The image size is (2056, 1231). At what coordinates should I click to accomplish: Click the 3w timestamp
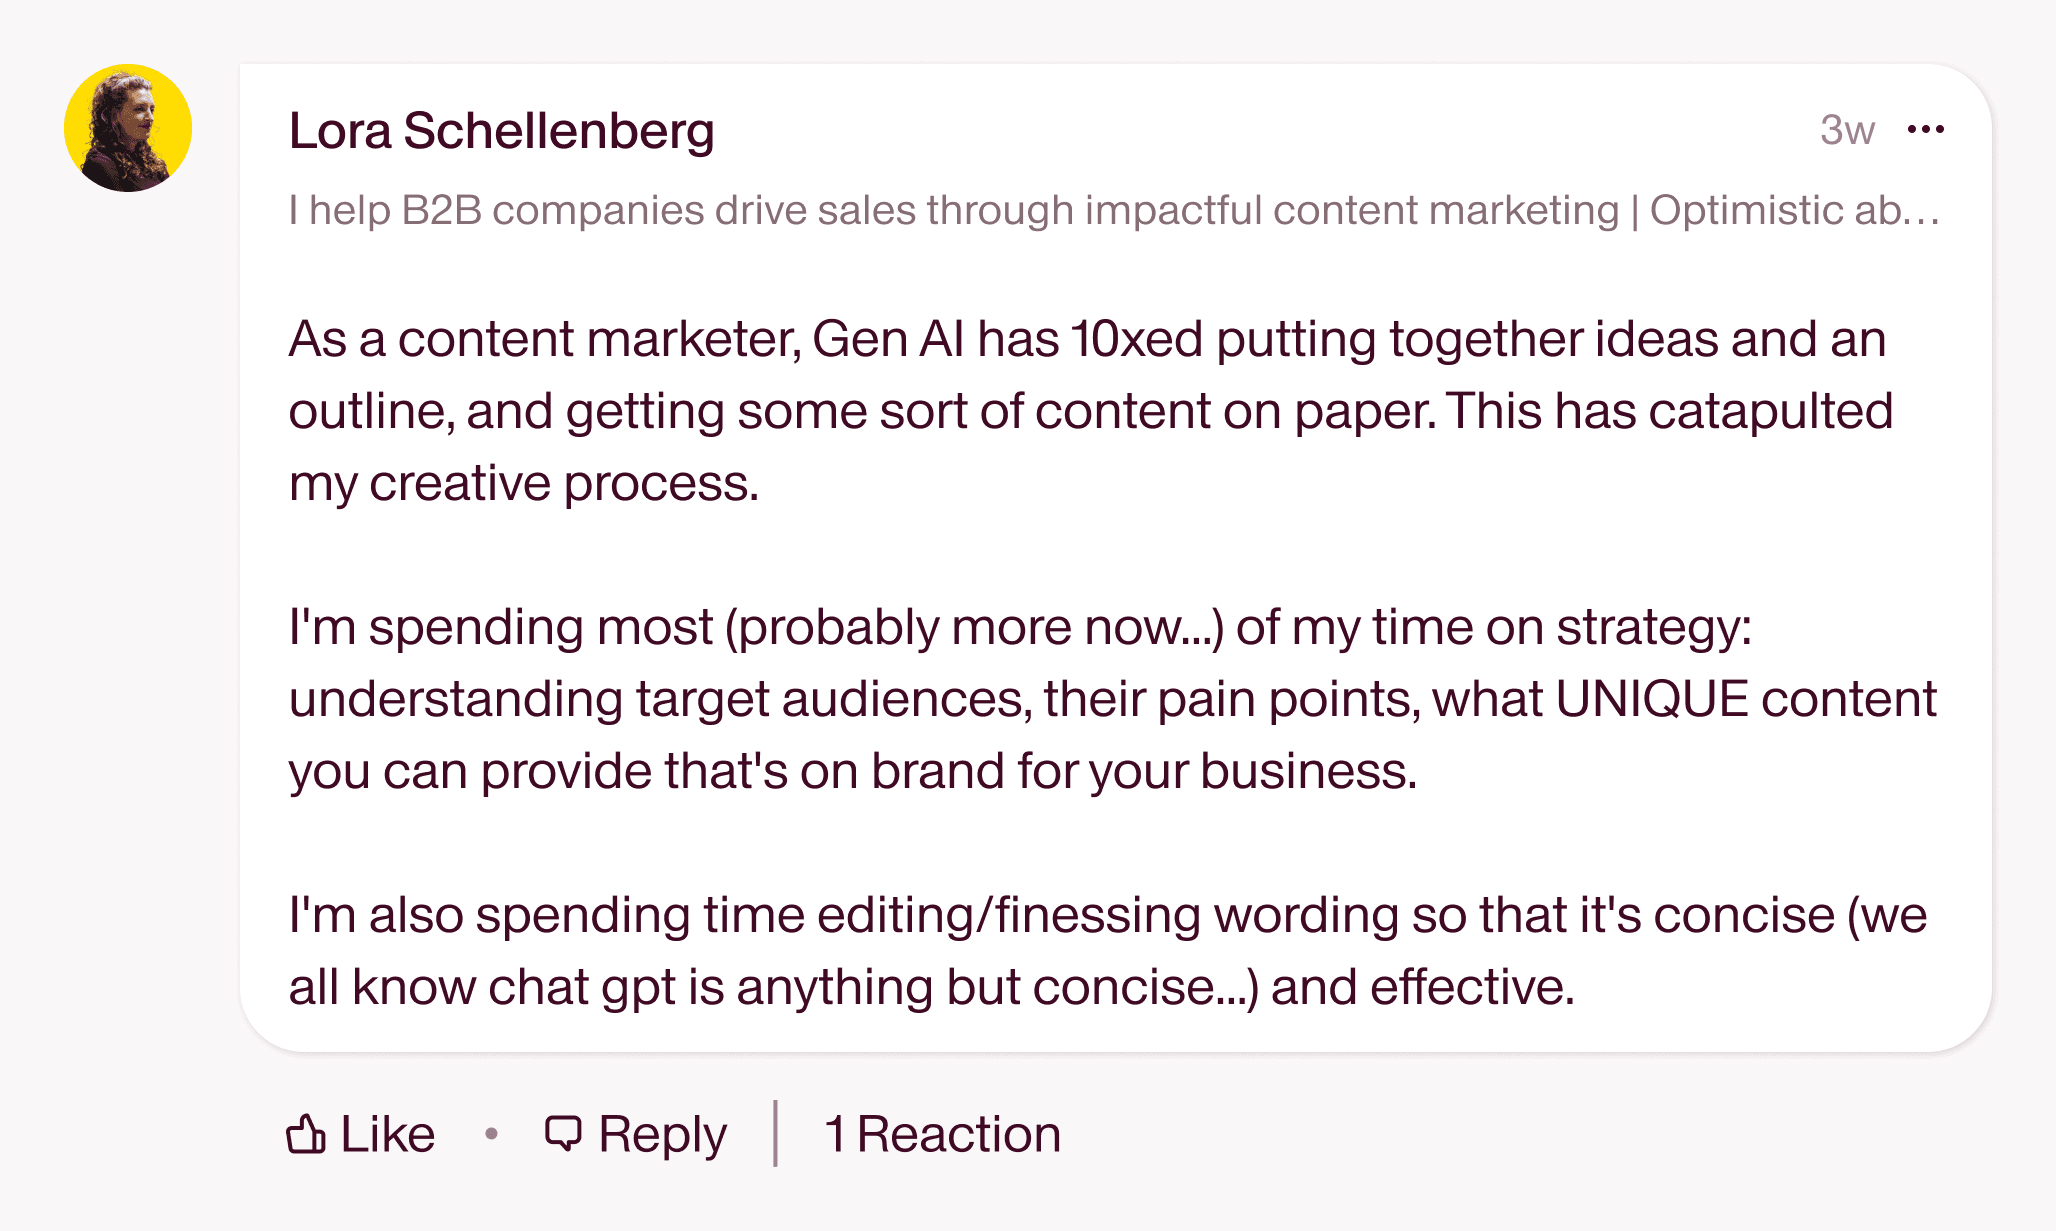[x=1846, y=130]
